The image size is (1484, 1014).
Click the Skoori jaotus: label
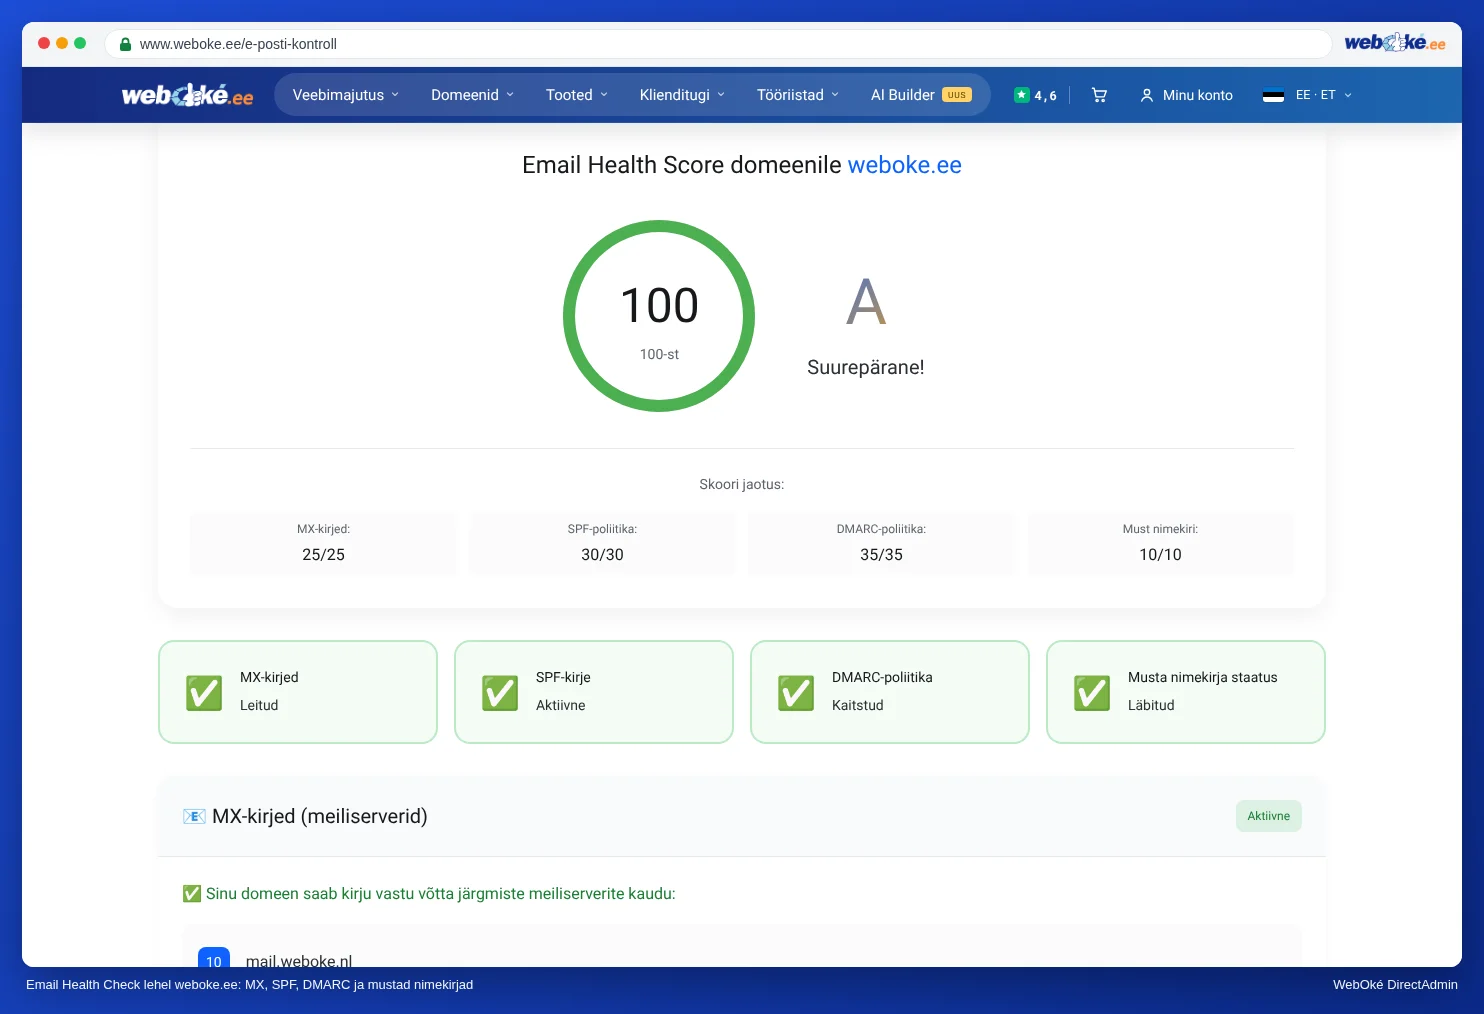(x=742, y=484)
